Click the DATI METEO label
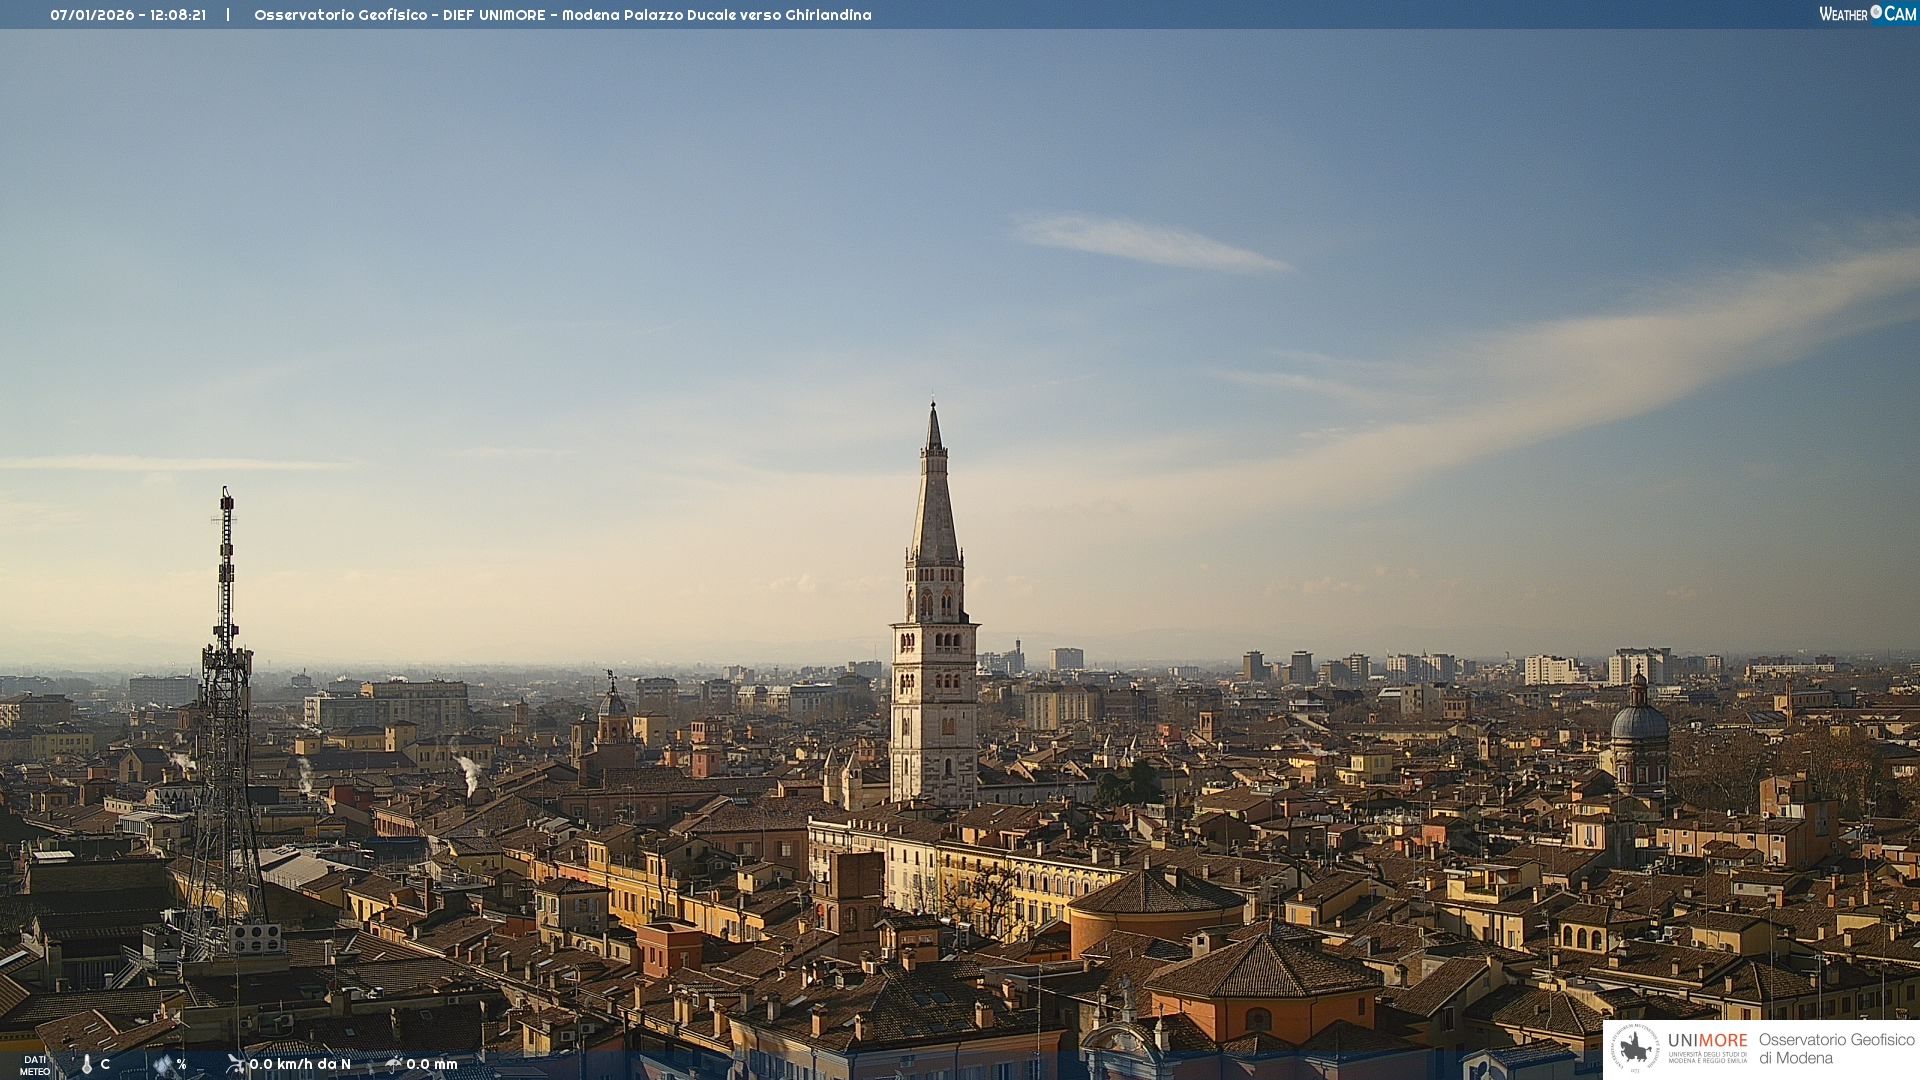 35,1065
